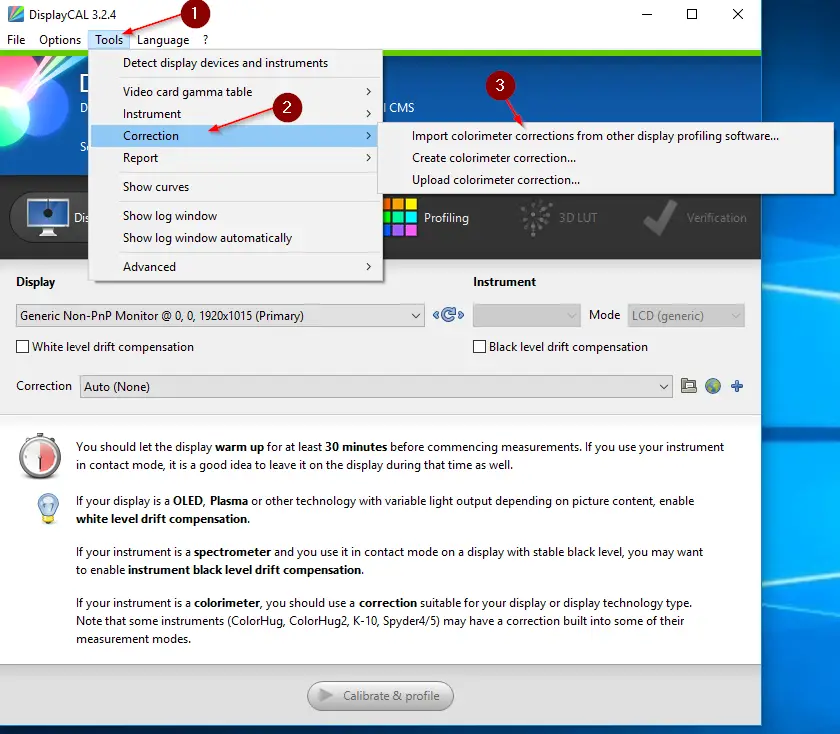Select the Correction menu entry
Image resolution: width=840 pixels, height=734 pixels.
coord(236,136)
